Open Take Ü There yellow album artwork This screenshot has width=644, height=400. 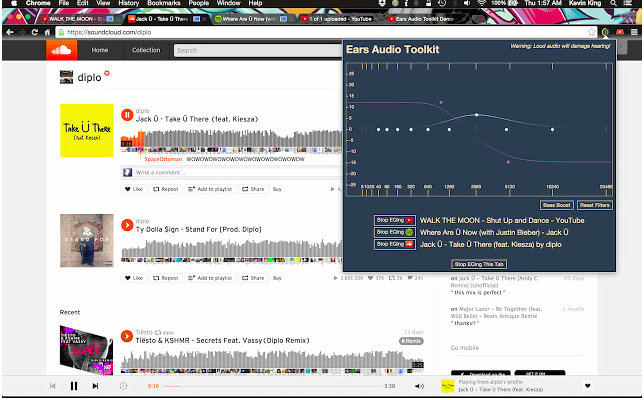coord(87,130)
